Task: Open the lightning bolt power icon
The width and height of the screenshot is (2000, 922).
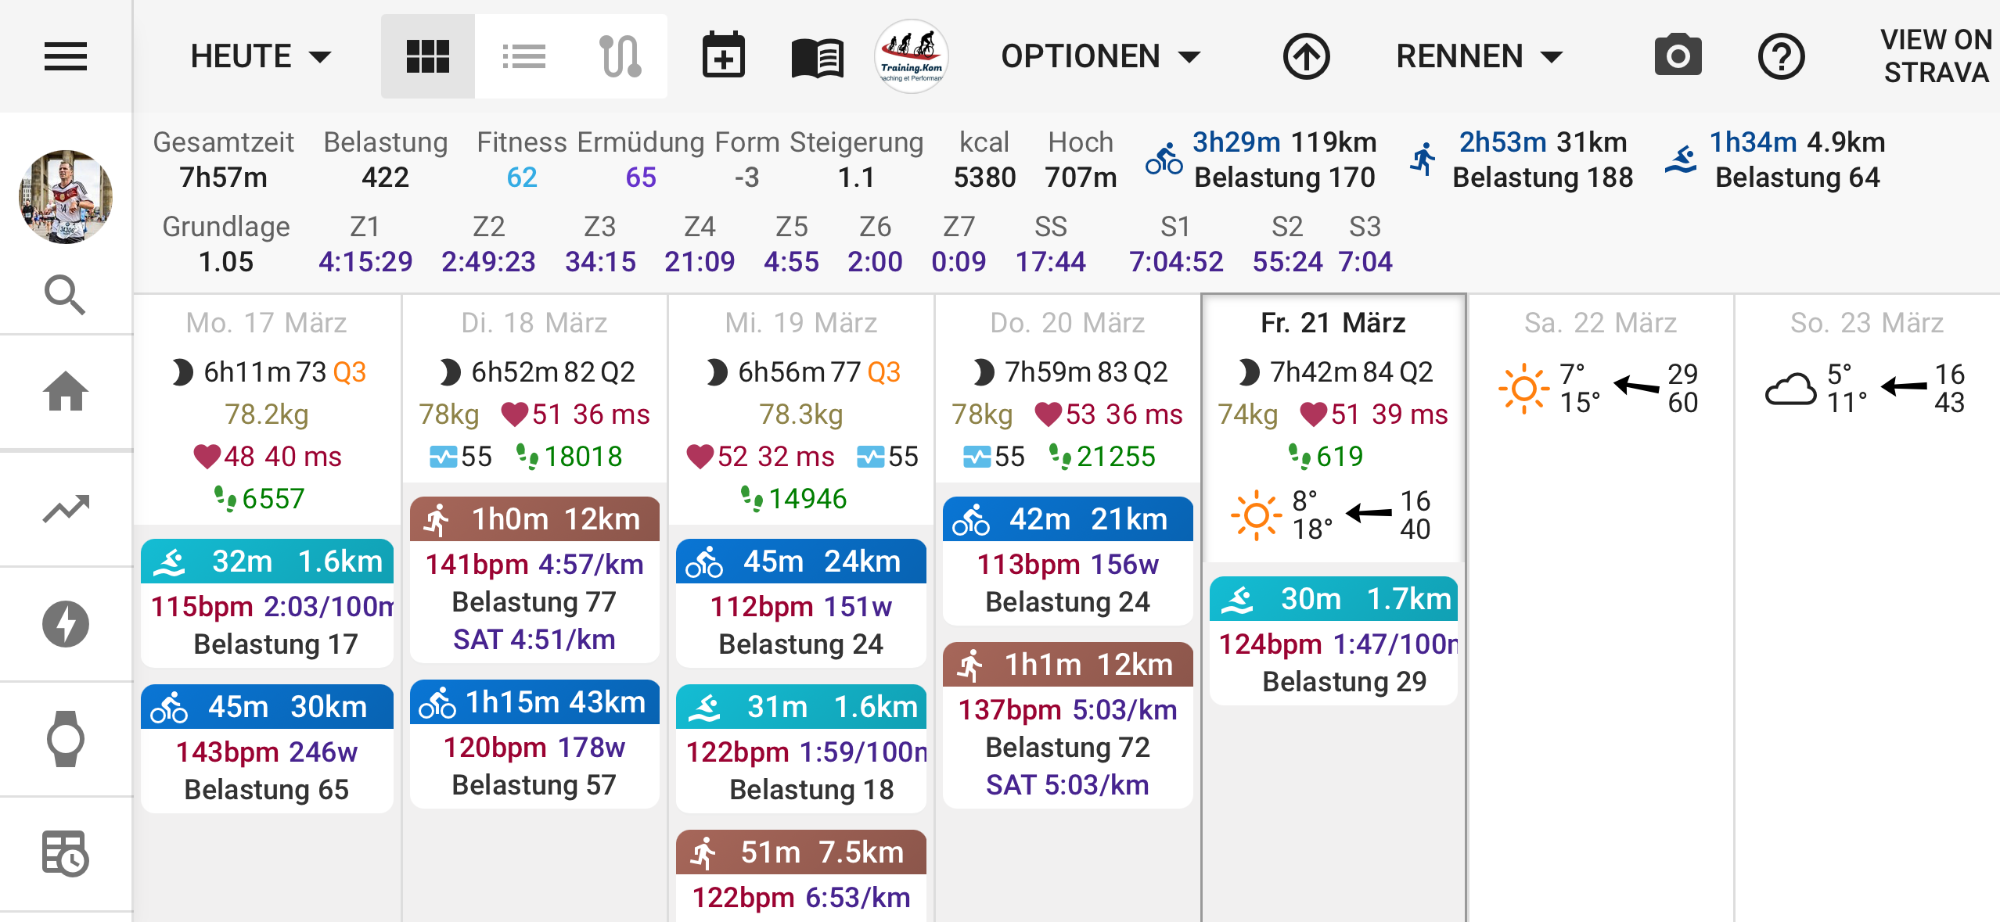Action: pos(66,624)
